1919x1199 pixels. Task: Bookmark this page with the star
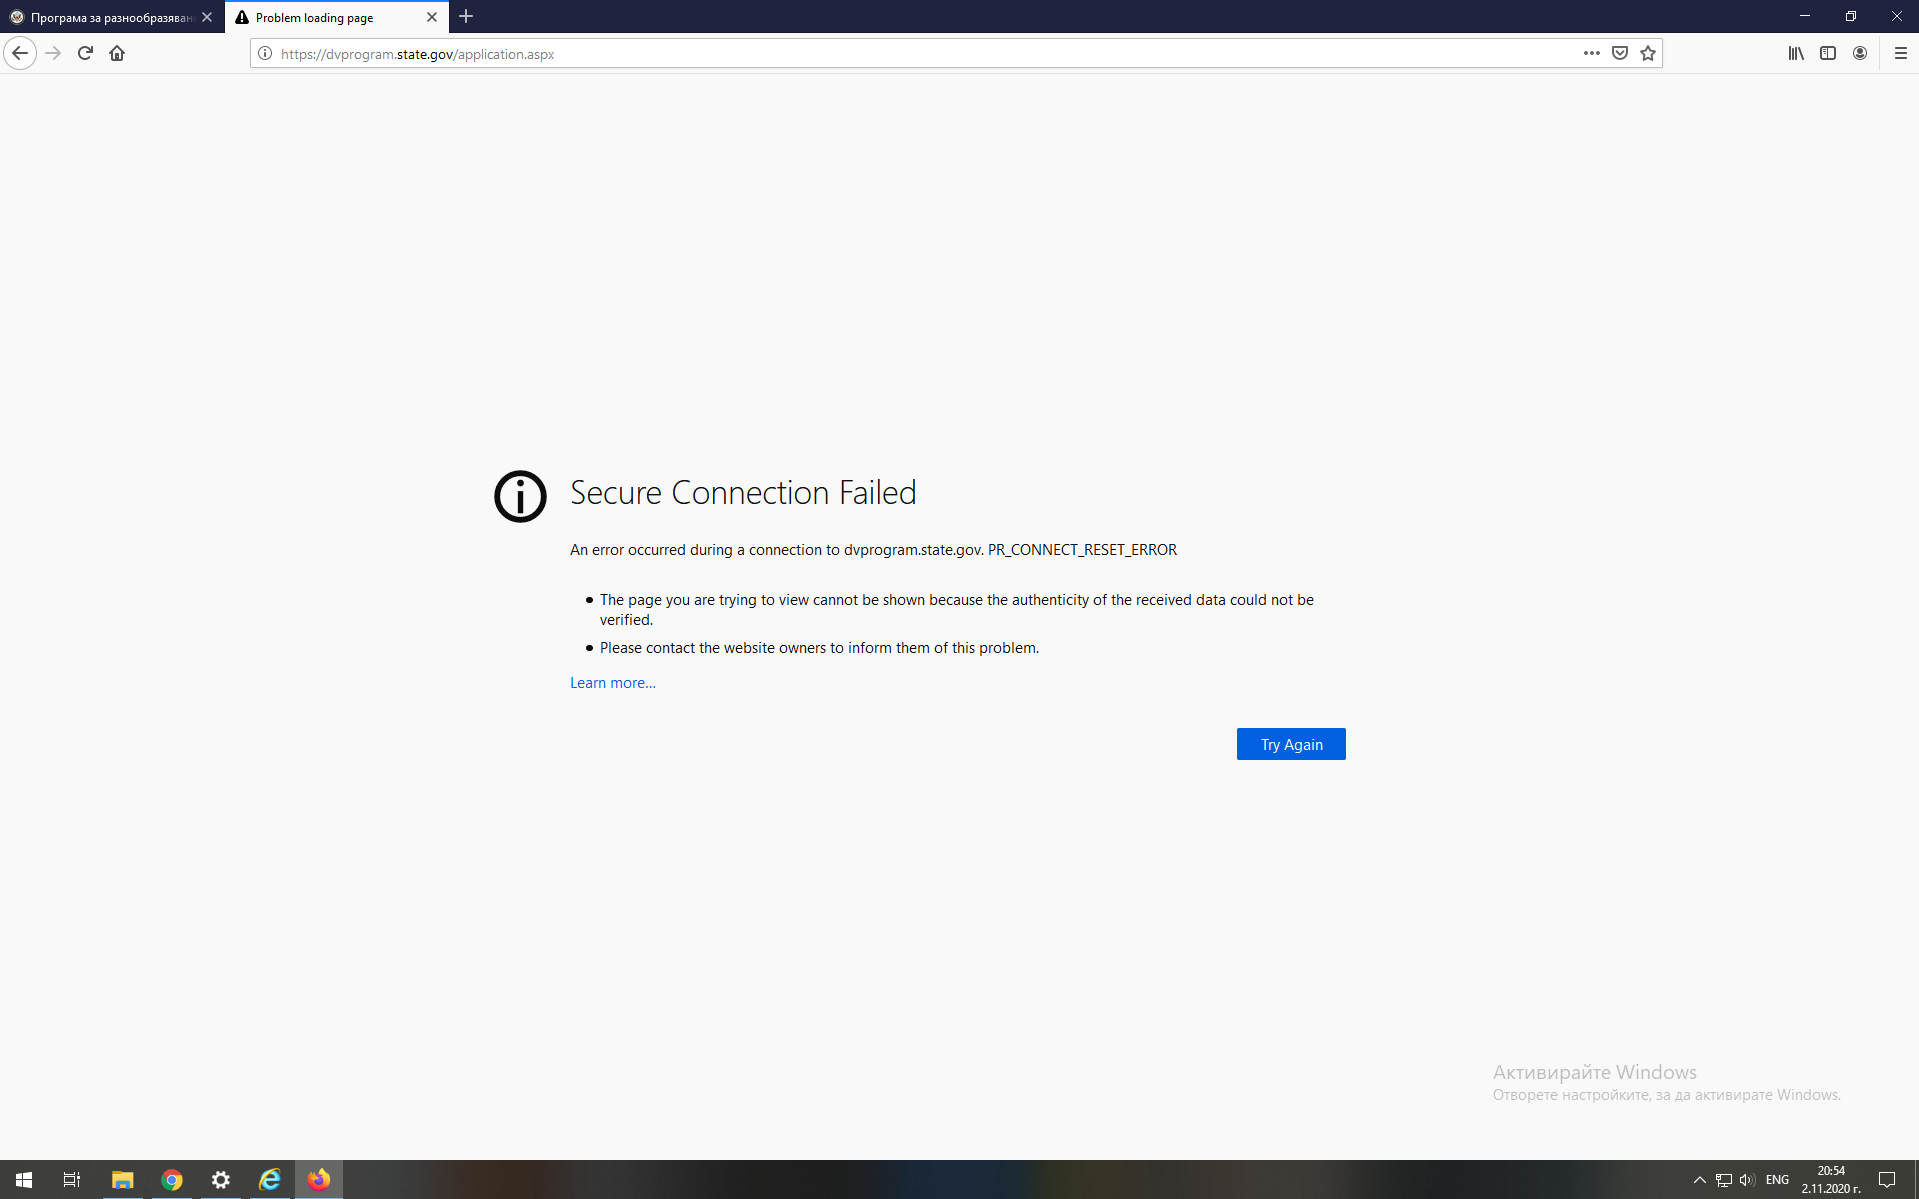[x=1648, y=54]
